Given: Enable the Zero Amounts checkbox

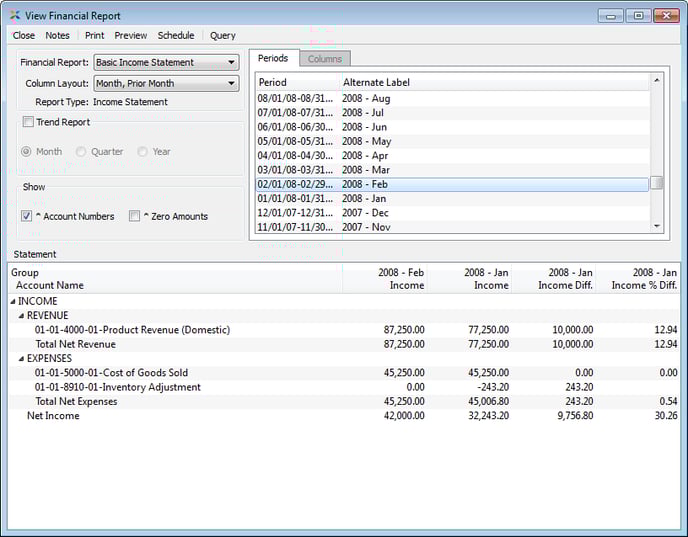Looking at the screenshot, I should coord(134,216).
